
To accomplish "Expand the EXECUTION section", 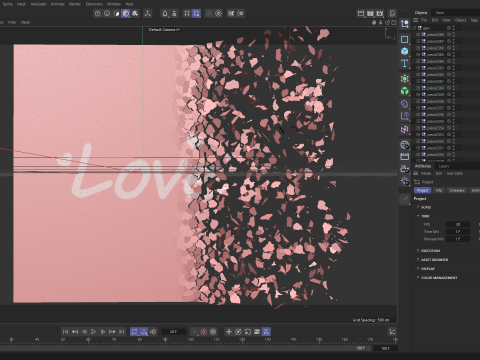I will (x=418, y=250).
